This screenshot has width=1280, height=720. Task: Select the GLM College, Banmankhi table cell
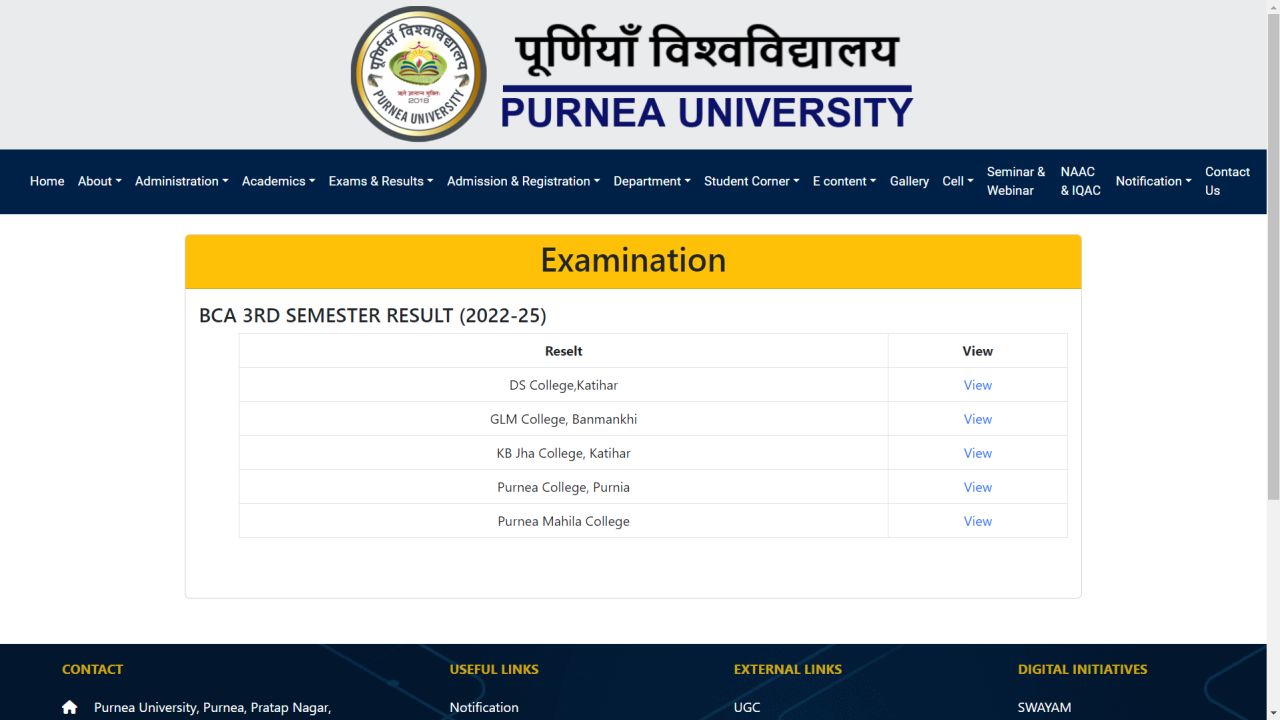[x=564, y=419]
